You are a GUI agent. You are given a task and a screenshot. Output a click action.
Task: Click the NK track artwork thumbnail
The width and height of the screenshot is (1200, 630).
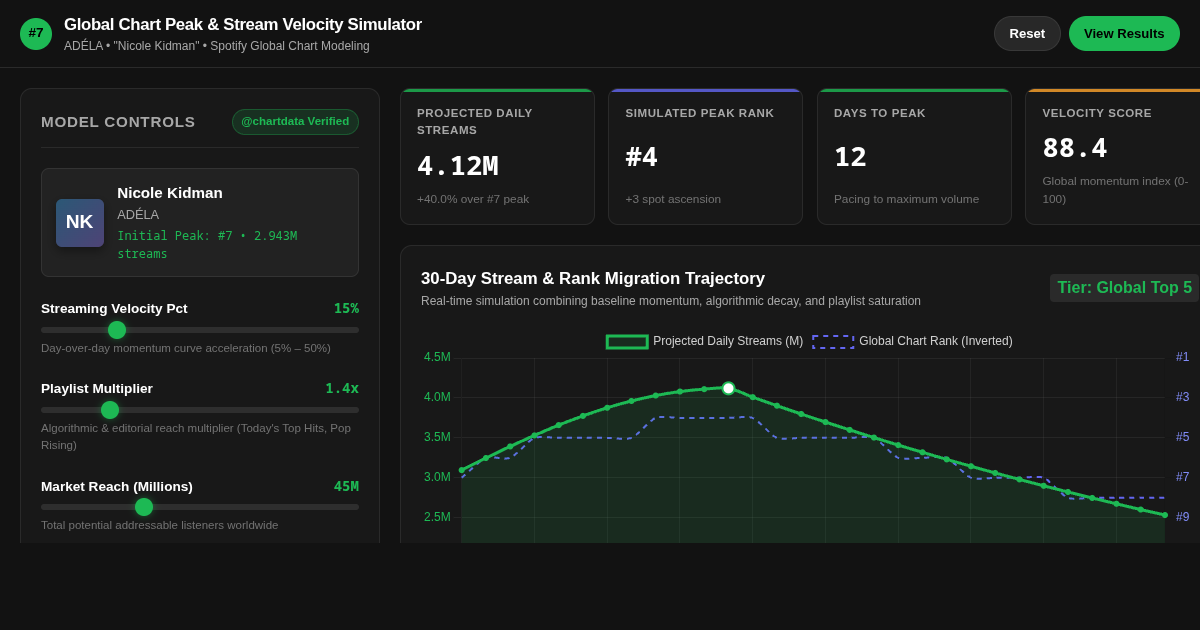pyautogui.click(x=80, y=222)
